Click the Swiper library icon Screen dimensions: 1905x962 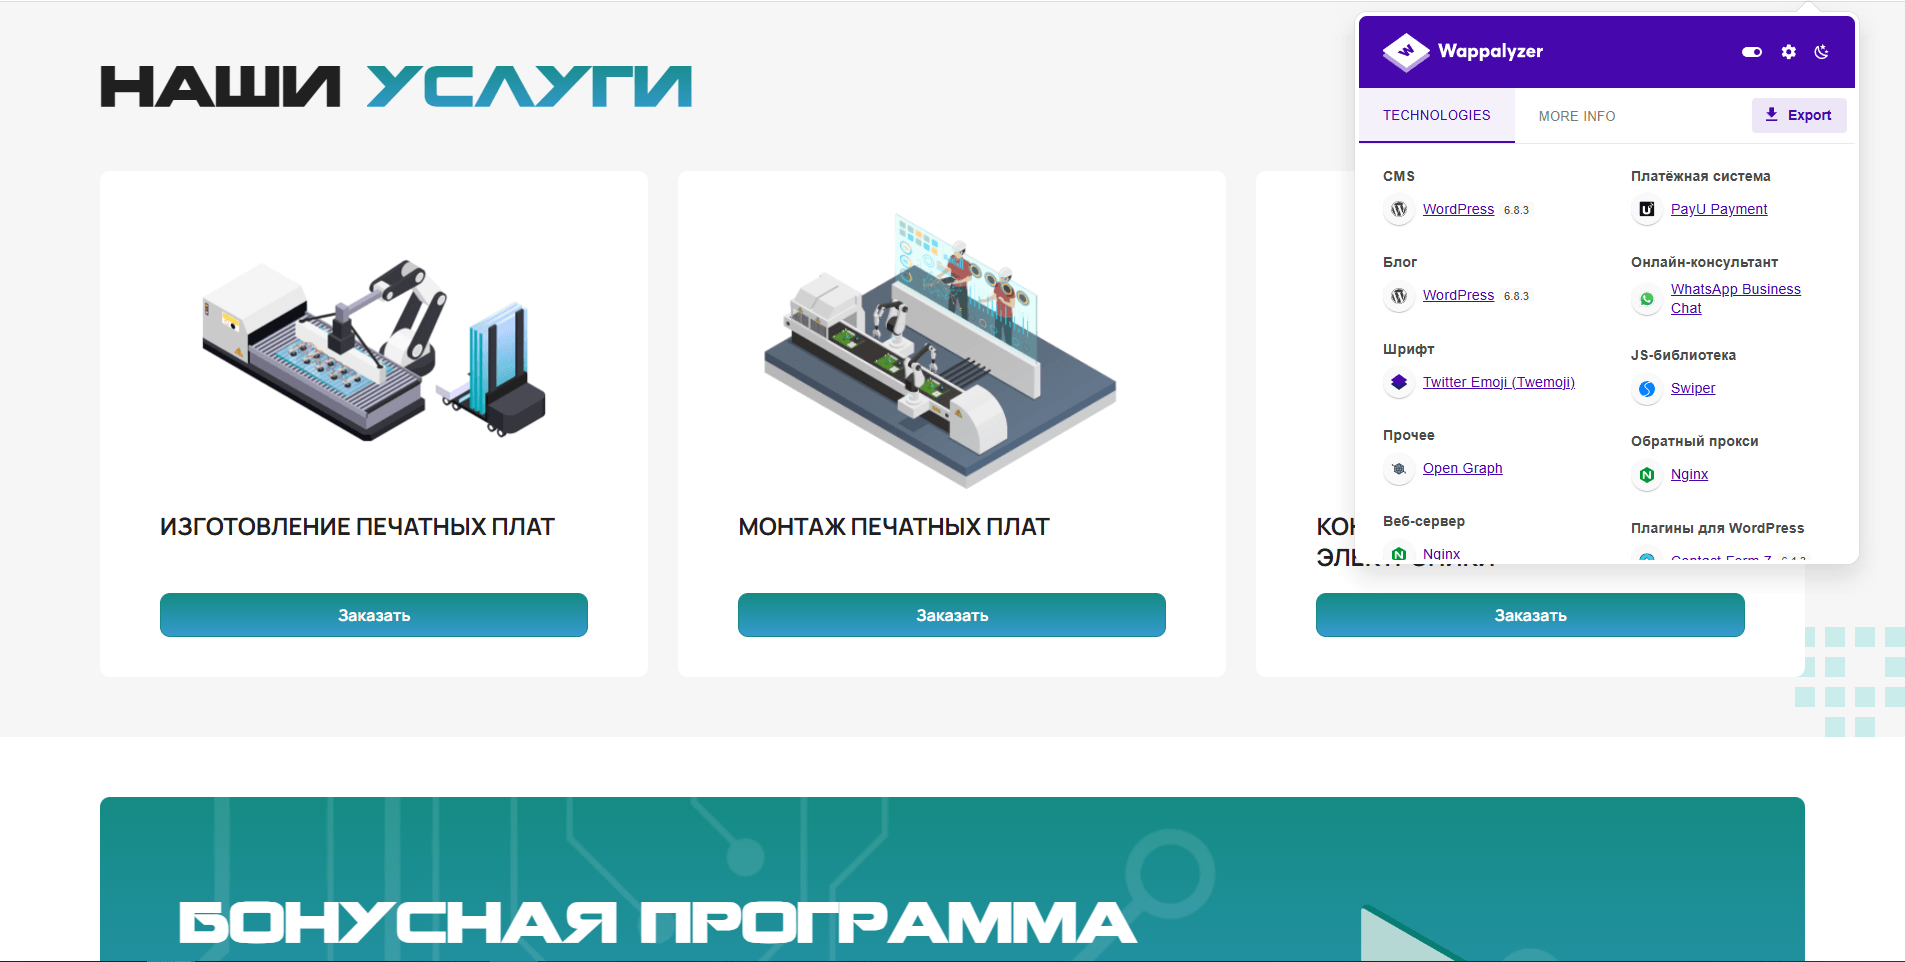click(1647, 389)
